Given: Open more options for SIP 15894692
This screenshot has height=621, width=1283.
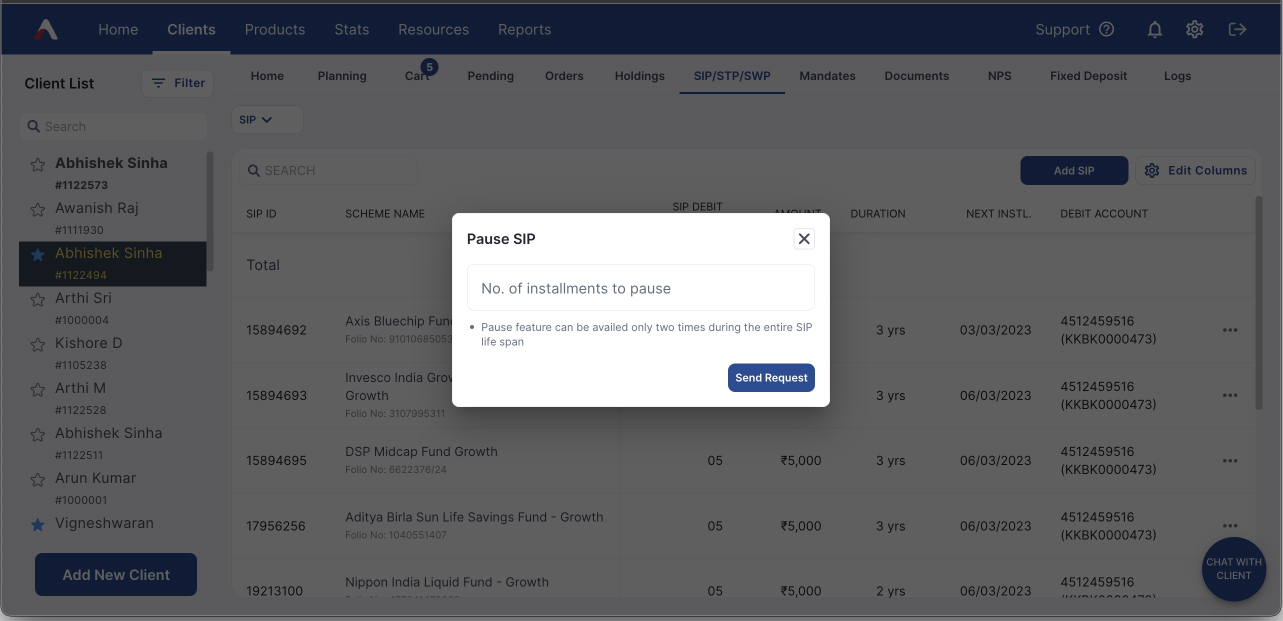Looking at the screenshot, I should (1230, 330).
